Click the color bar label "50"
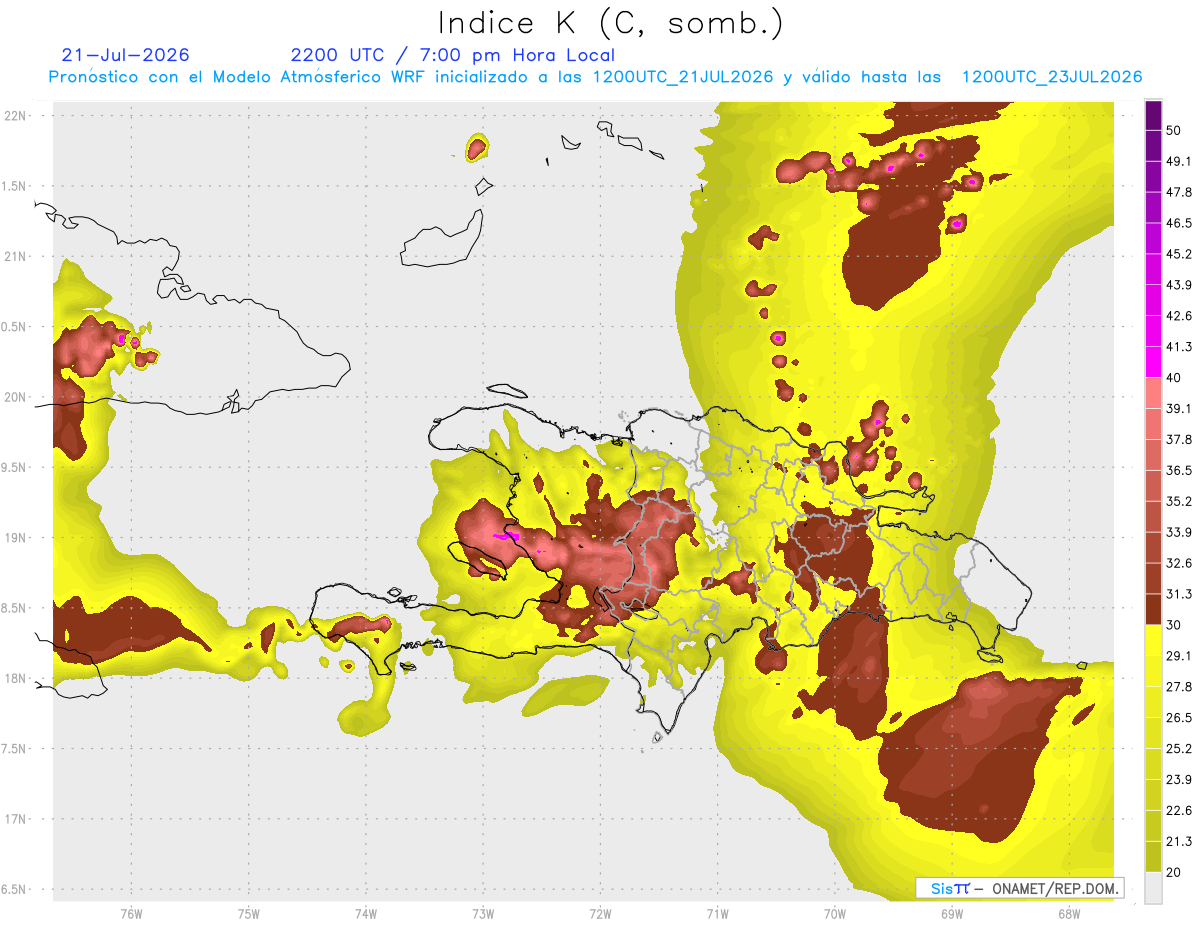The image size is (1200, 927). (1175, 130)
